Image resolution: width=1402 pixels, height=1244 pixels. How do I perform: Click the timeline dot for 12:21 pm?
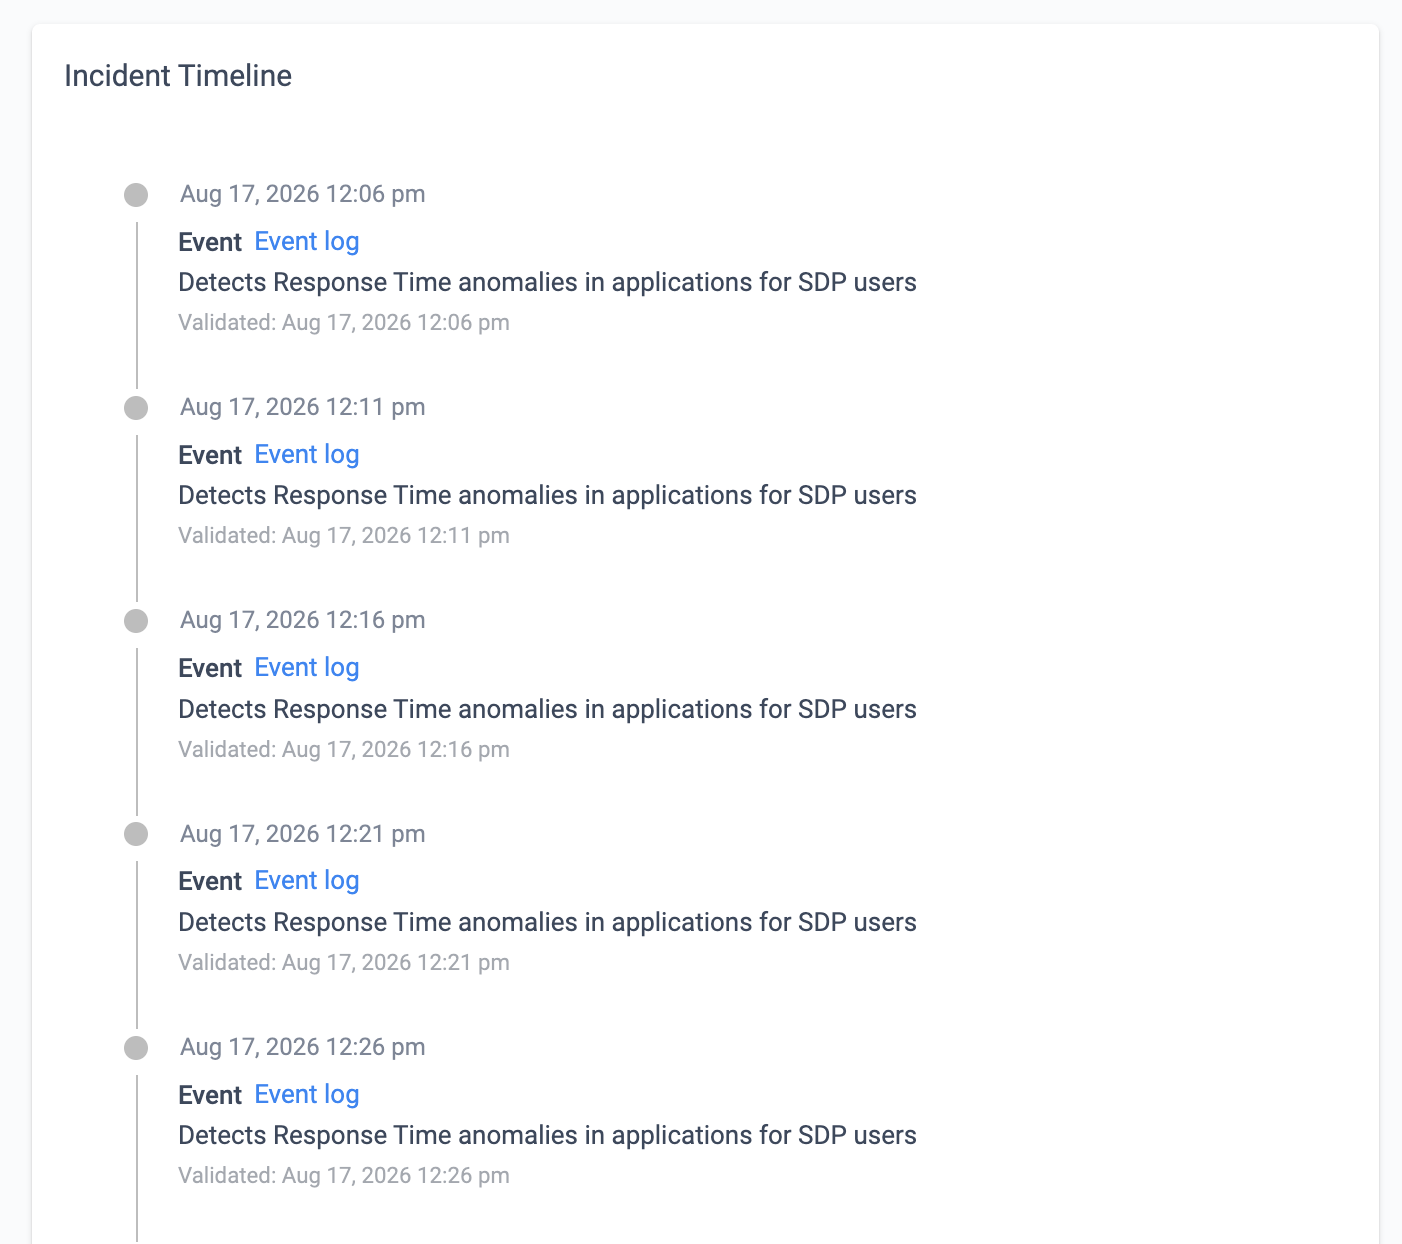[x=136, y=834]
